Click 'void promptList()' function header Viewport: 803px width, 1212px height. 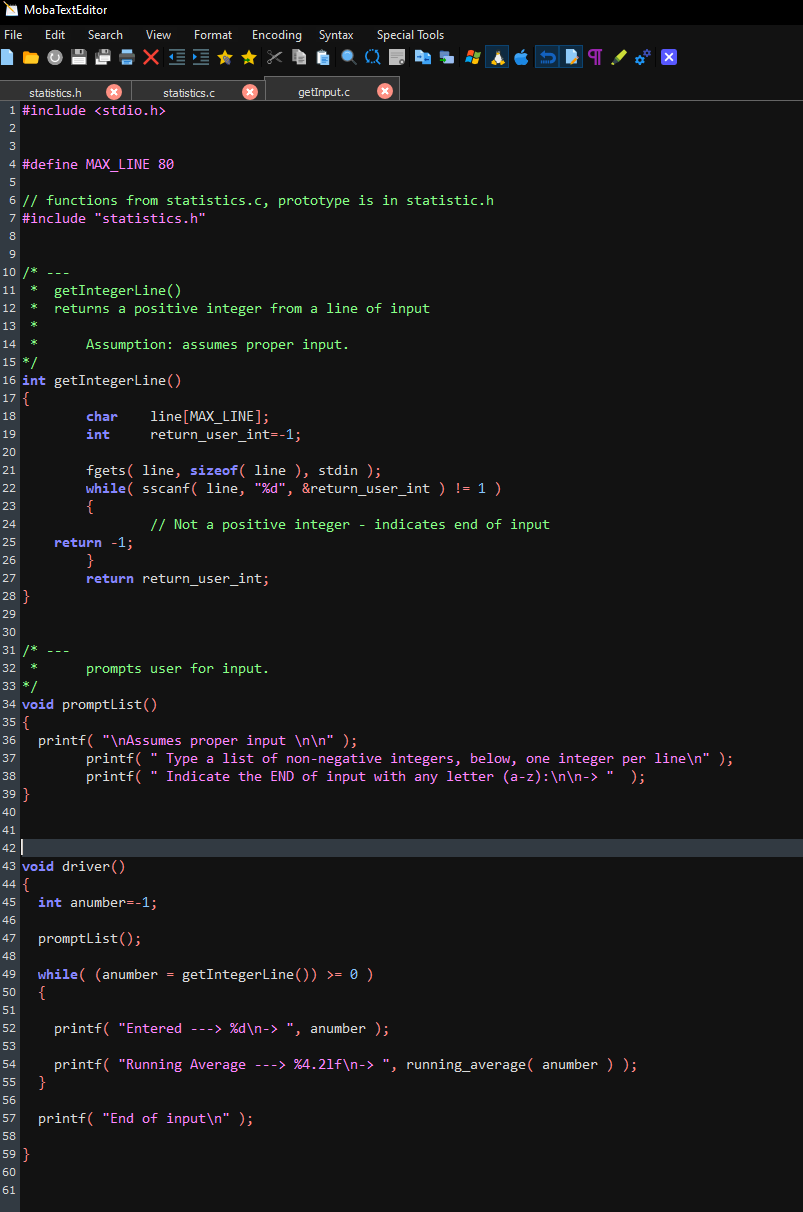[x=90, y=705]
